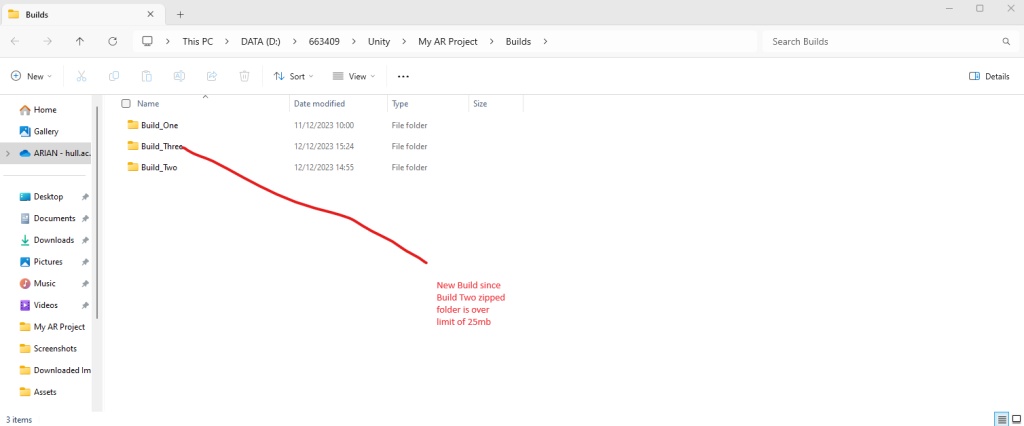Image resolution: width=1024 pixels, height=426 pixels.
Task: Click the Share icon in toolbar
Action: pos(212,76)
